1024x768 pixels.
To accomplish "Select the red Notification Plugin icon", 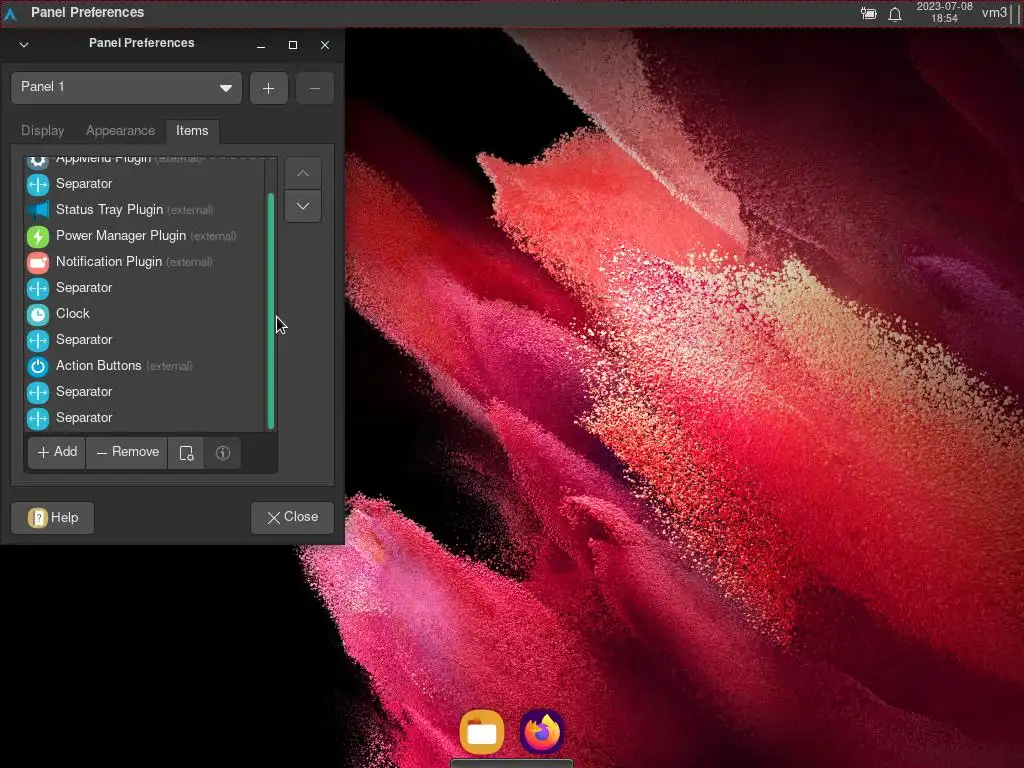I will (x=38, y=262).
